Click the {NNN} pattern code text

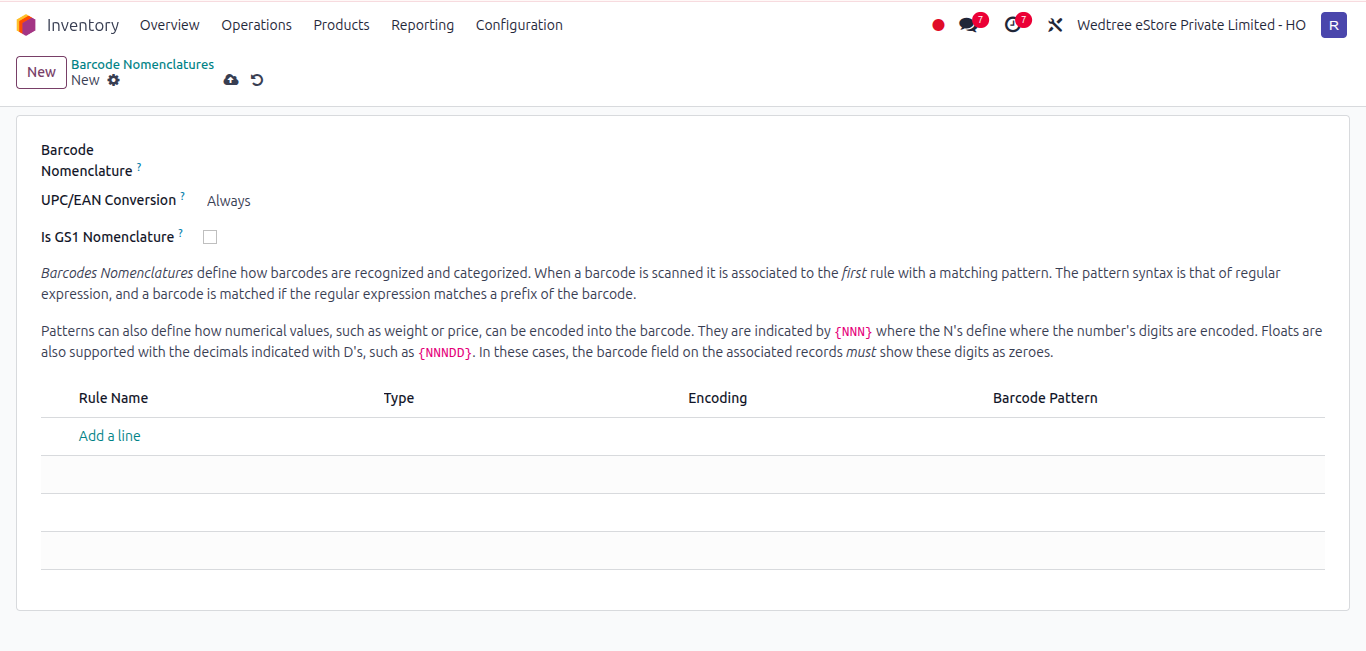853,332
